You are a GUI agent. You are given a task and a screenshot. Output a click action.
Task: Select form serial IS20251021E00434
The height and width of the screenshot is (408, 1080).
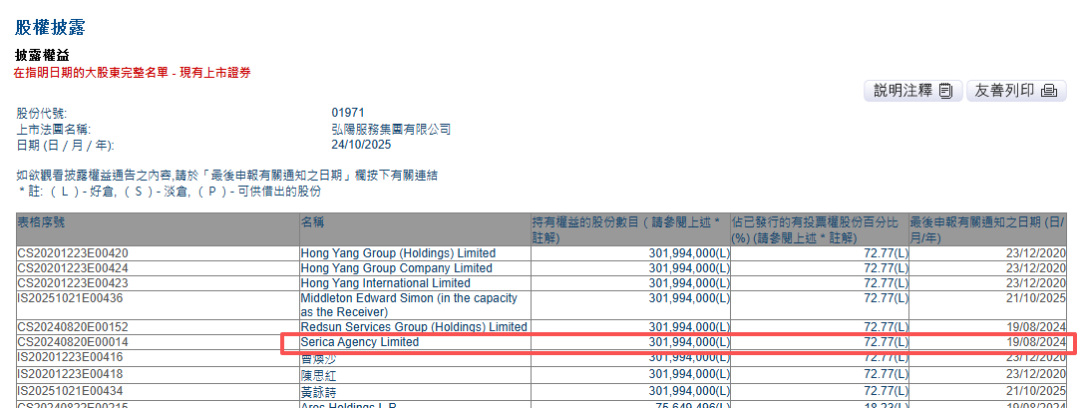[x=72, y=391]
